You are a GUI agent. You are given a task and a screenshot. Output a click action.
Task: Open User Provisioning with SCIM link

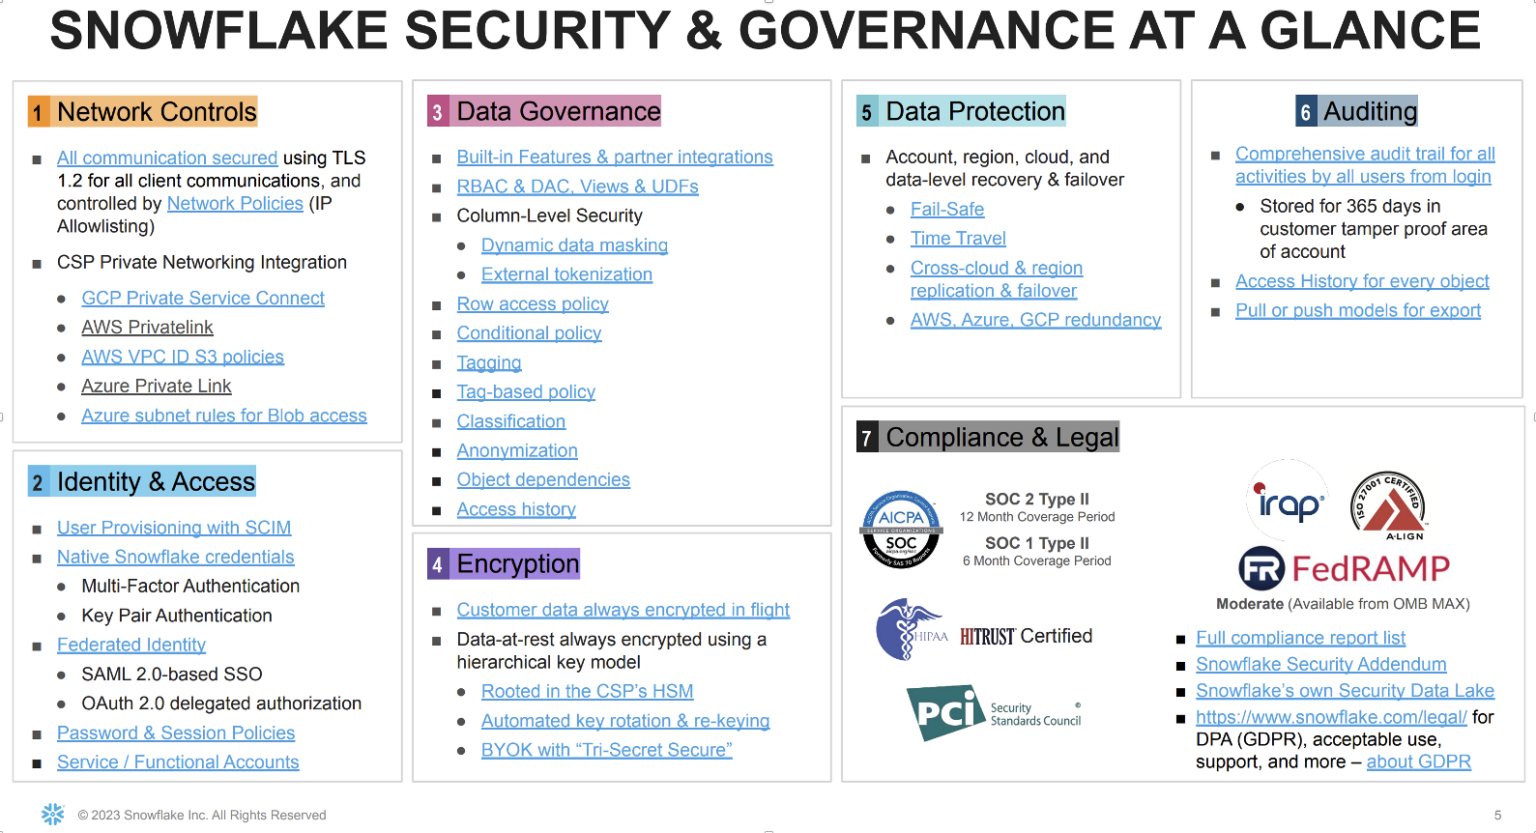tap(174, 527)
